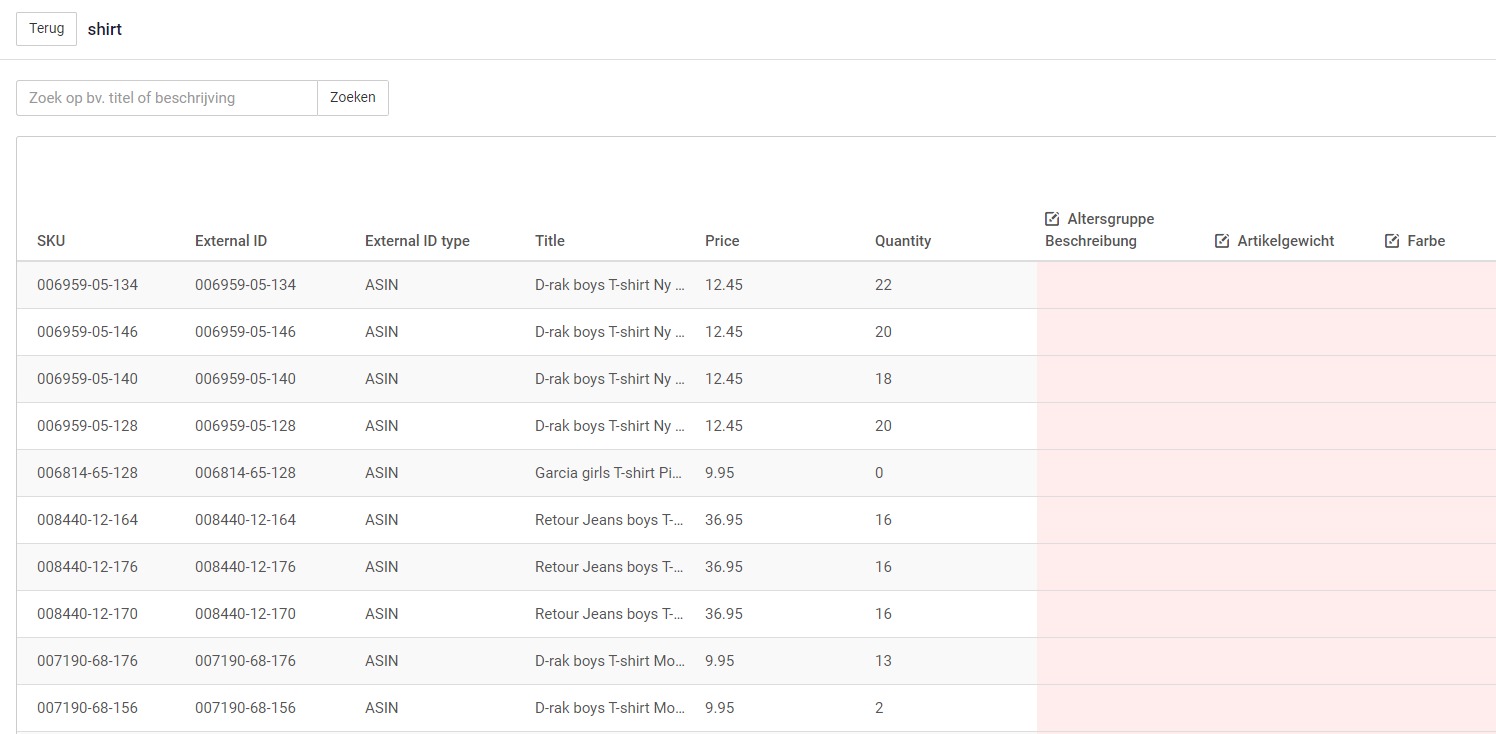This screenshot has width=1496, height=734.
Task: Click External ID 007190-68-176 cell
Action: click(x=245, y=661)
